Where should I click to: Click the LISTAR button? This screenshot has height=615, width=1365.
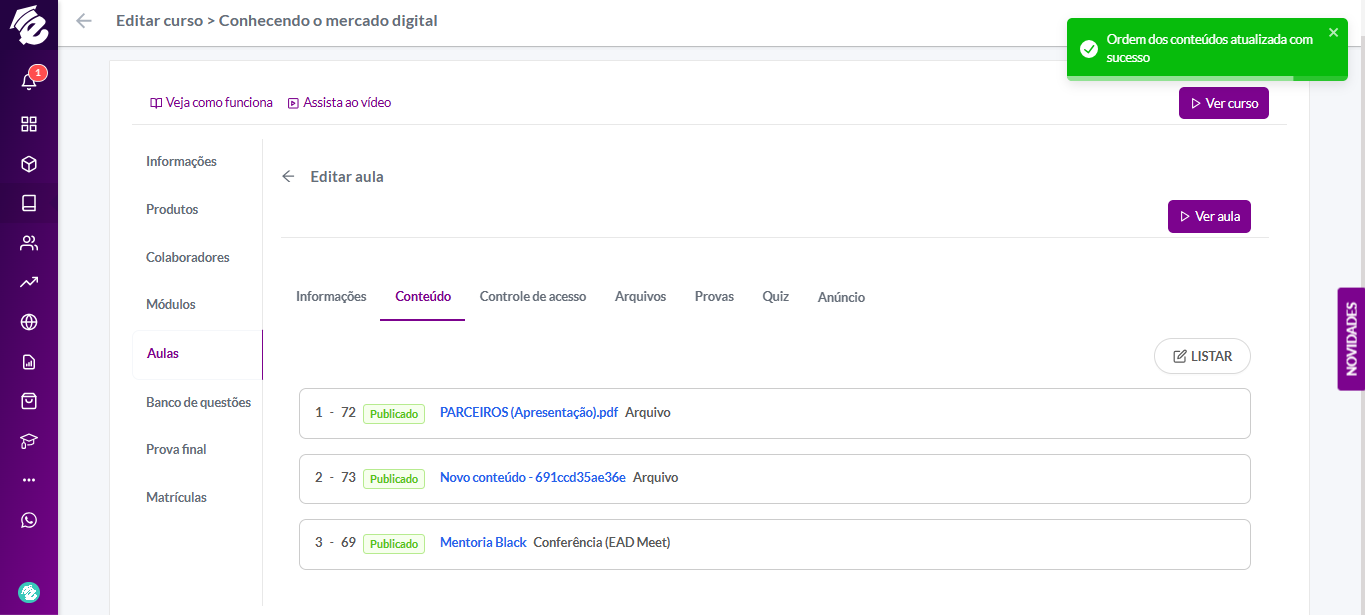click(1202, 356)
